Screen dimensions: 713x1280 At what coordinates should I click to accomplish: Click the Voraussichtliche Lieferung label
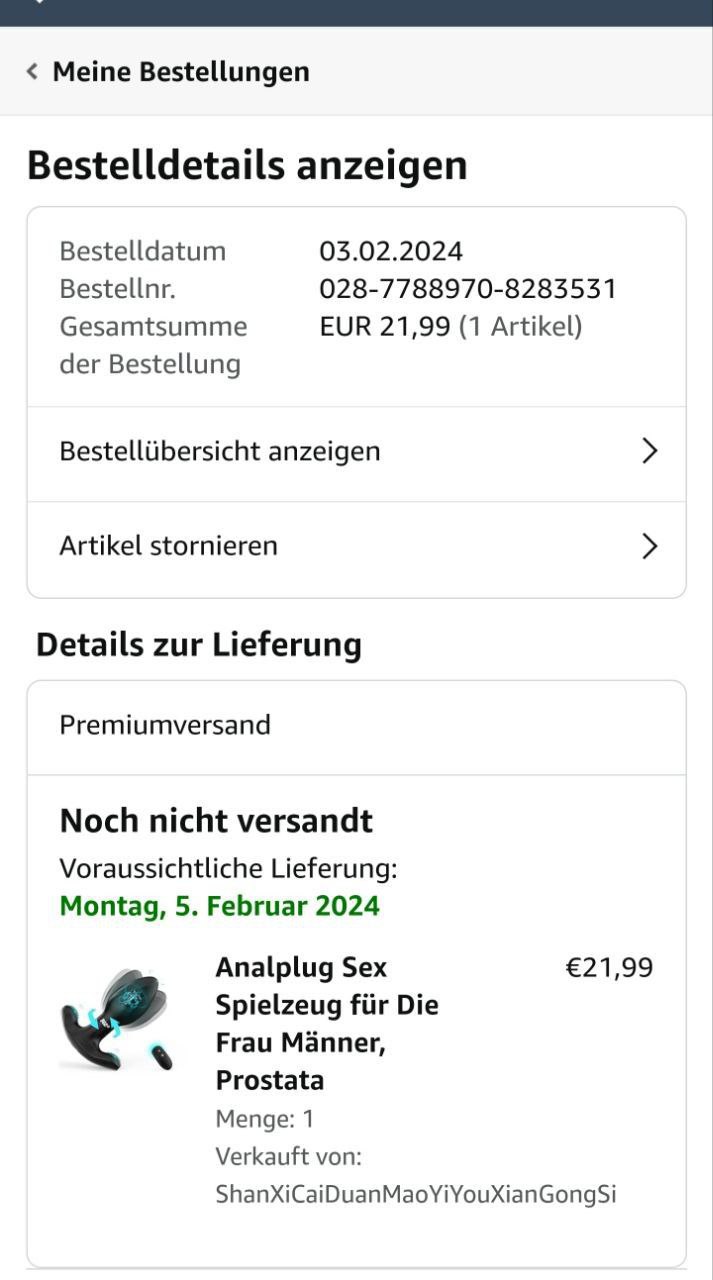pos(228,868)
